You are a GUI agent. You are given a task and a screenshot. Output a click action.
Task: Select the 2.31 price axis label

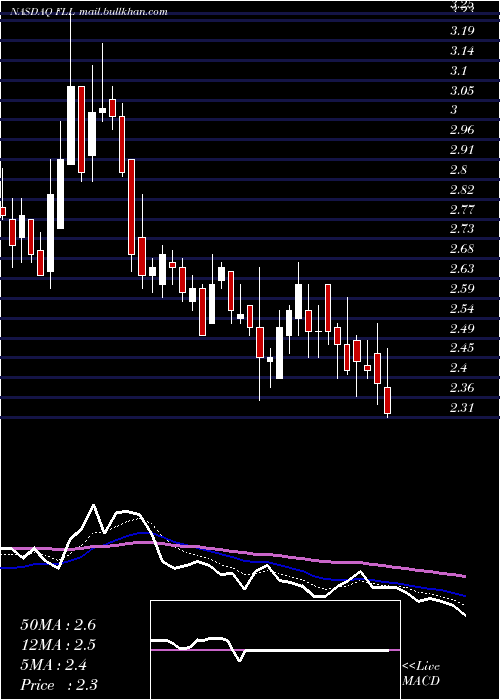point(462,408)
